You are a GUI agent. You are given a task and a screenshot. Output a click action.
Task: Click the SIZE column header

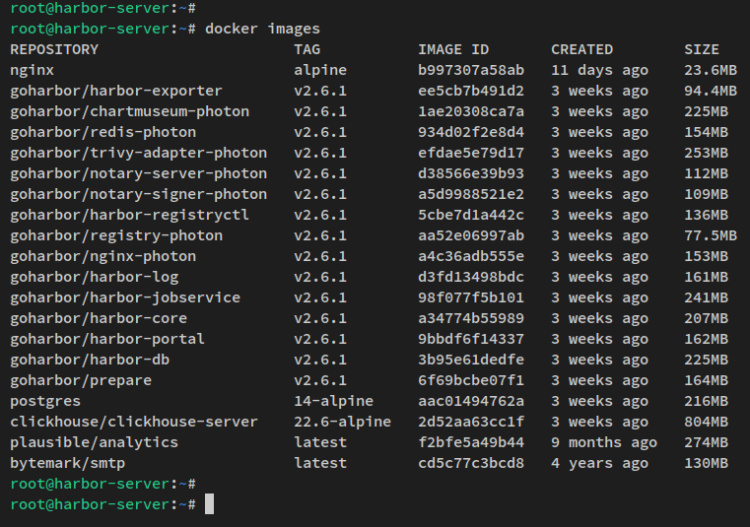pos(701,49)
